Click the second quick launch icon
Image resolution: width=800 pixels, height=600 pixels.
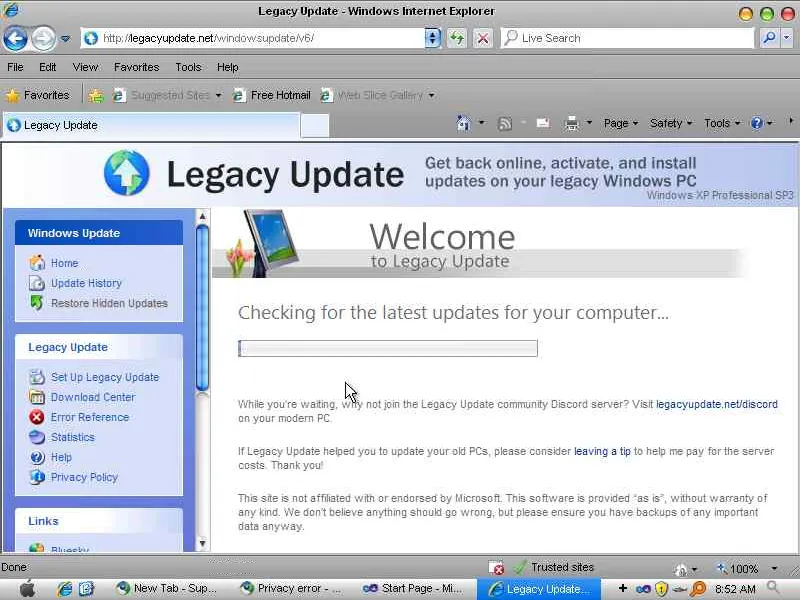[x=86, y=589]
